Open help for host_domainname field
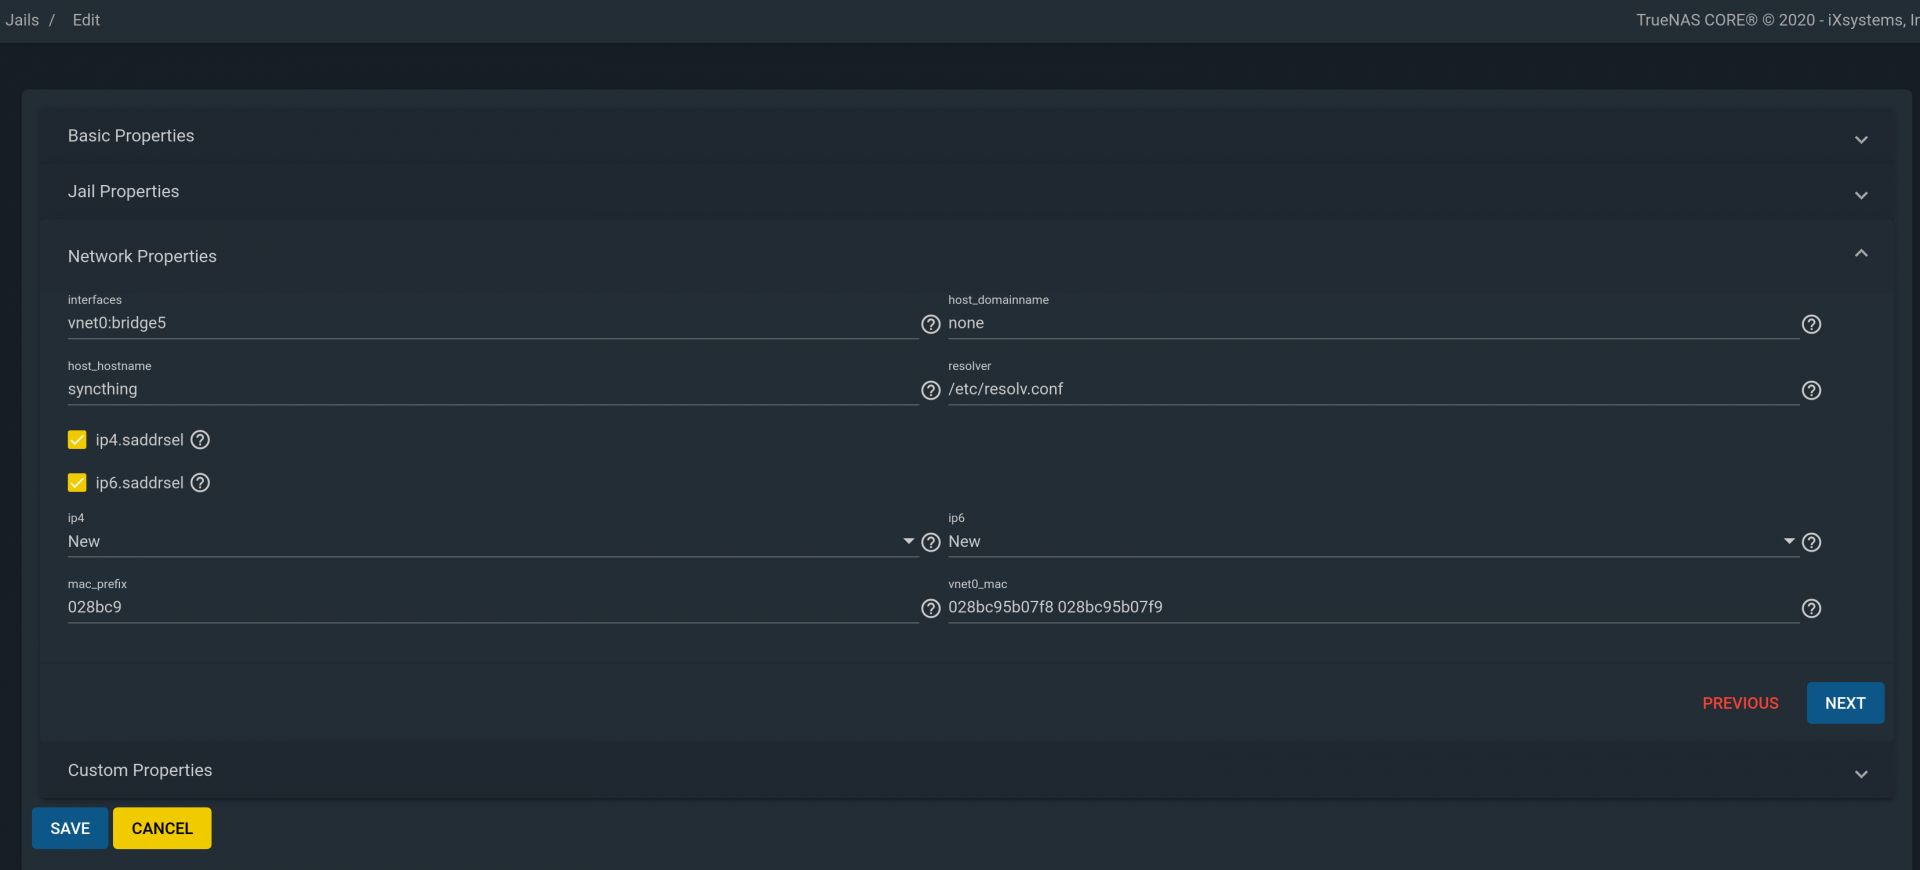This screenshot has height=870, width=1920. pyautogui.click(x=1811, y=324)
